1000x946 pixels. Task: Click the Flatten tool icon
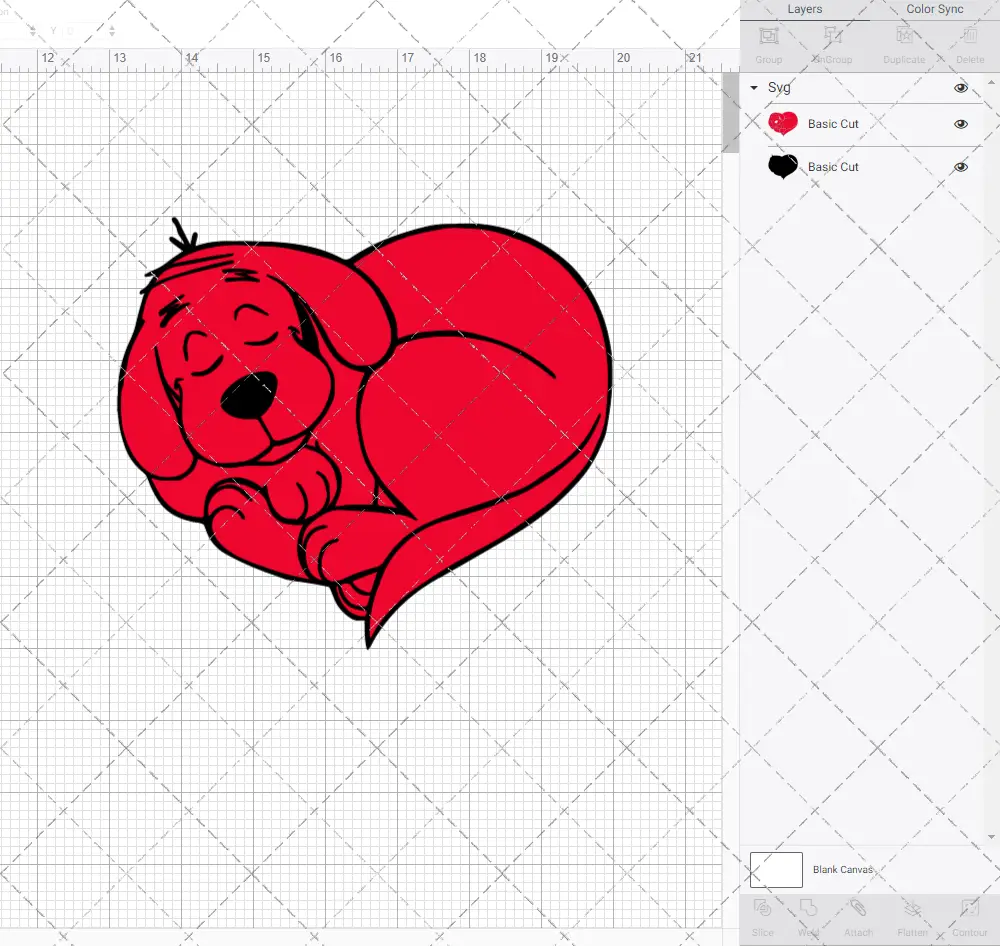pos(912,908)
